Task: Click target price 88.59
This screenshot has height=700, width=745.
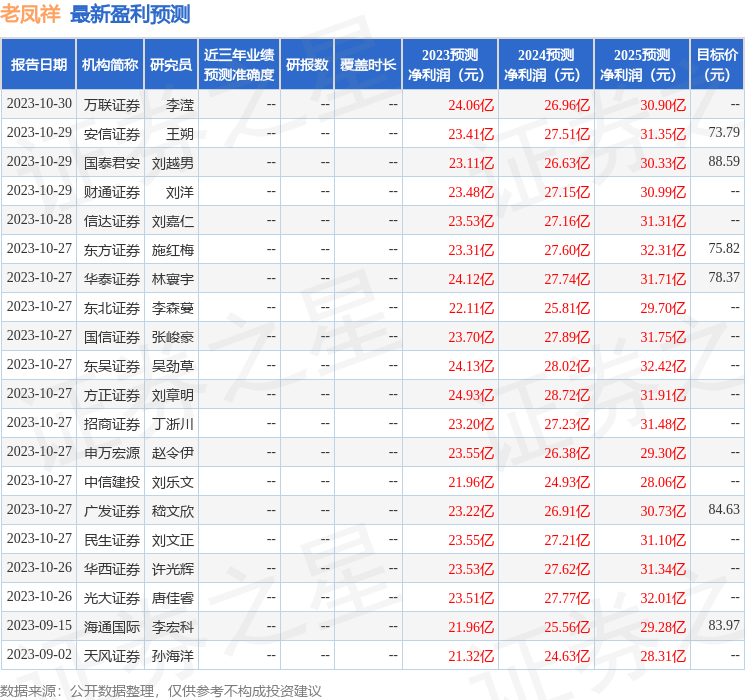Action: point(724,161)
